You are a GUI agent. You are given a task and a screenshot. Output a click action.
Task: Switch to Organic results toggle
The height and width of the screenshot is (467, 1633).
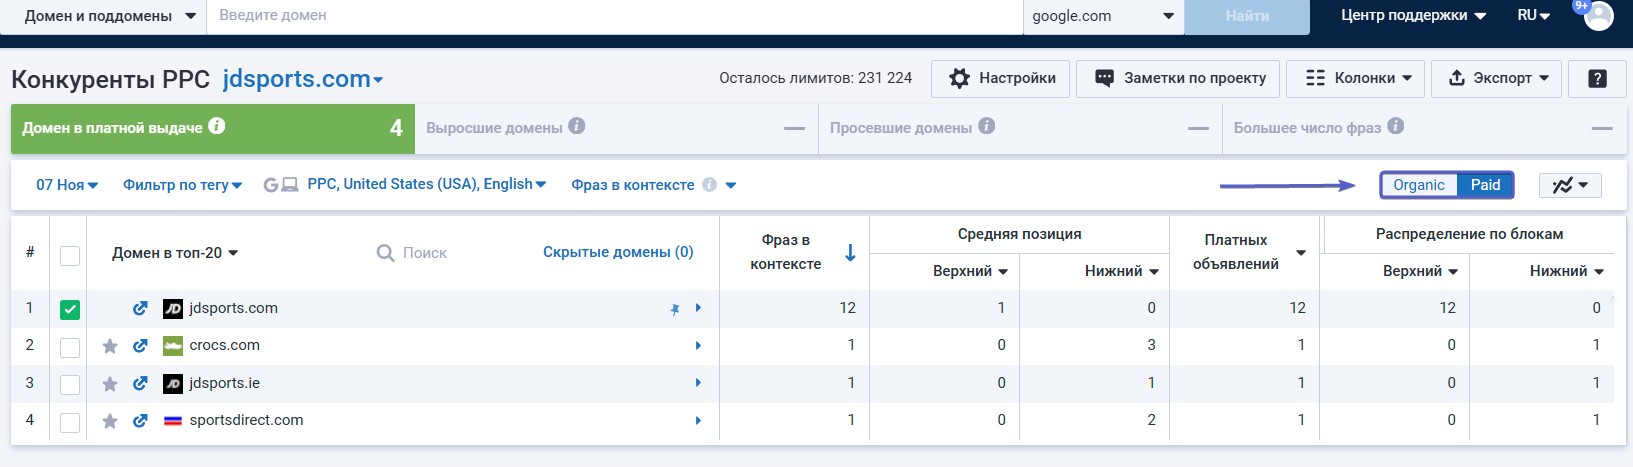[1419, 185]
